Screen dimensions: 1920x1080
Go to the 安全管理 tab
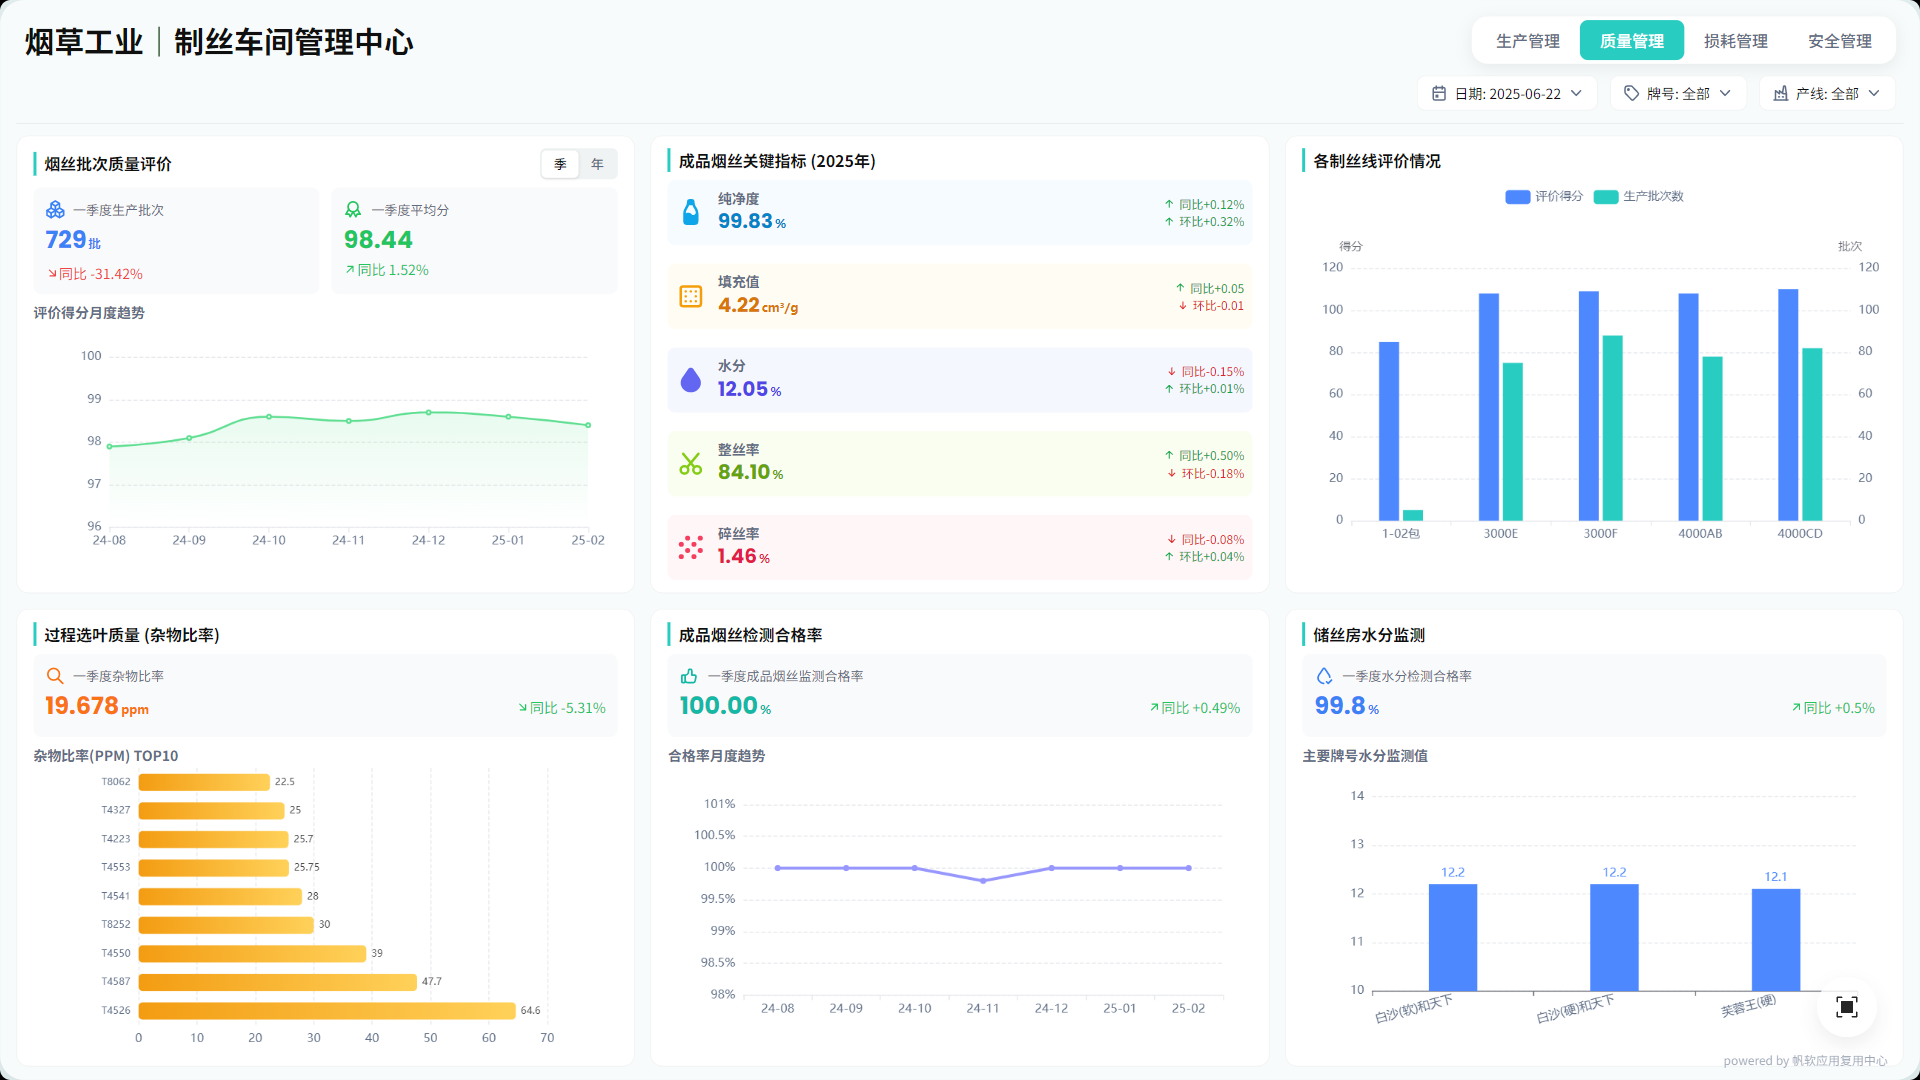[1839, 41]
